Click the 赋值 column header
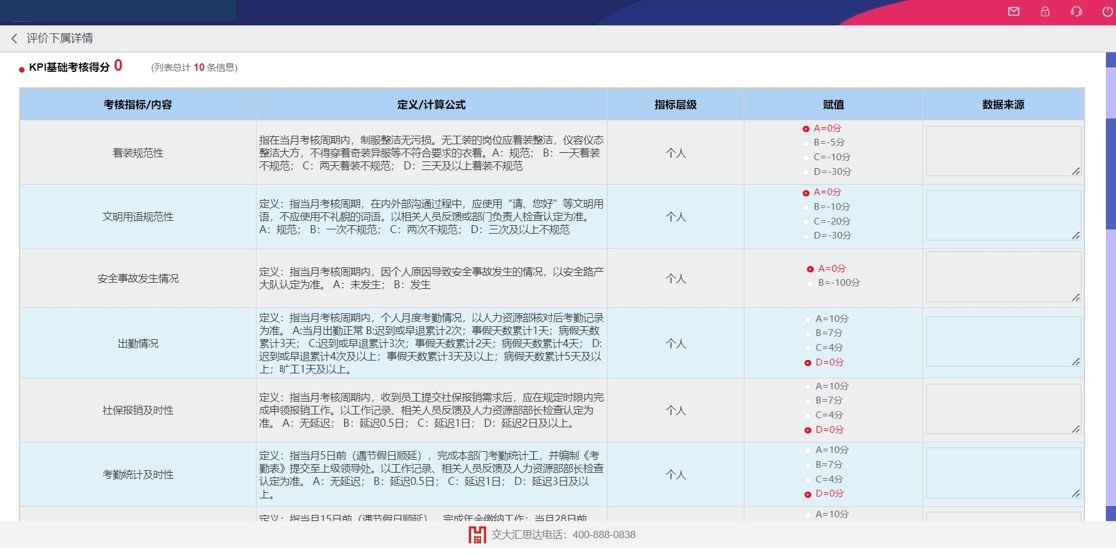 833,104
